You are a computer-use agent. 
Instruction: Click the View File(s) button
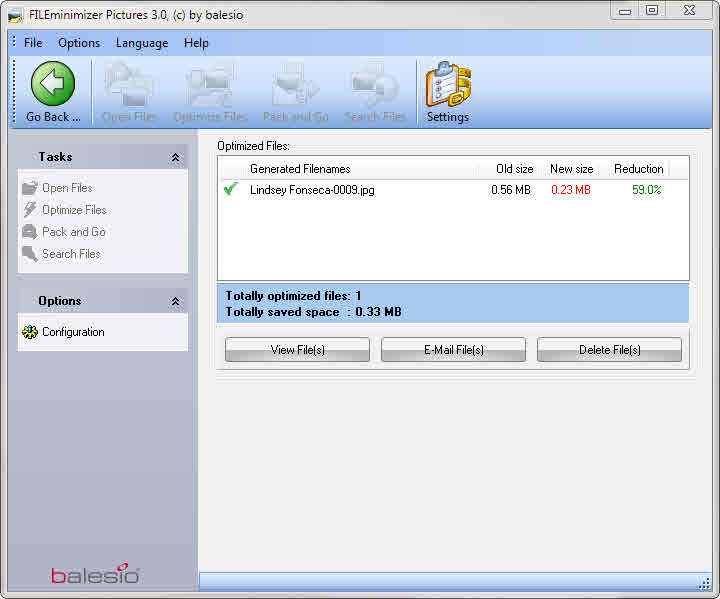click(x=298, y=350)
